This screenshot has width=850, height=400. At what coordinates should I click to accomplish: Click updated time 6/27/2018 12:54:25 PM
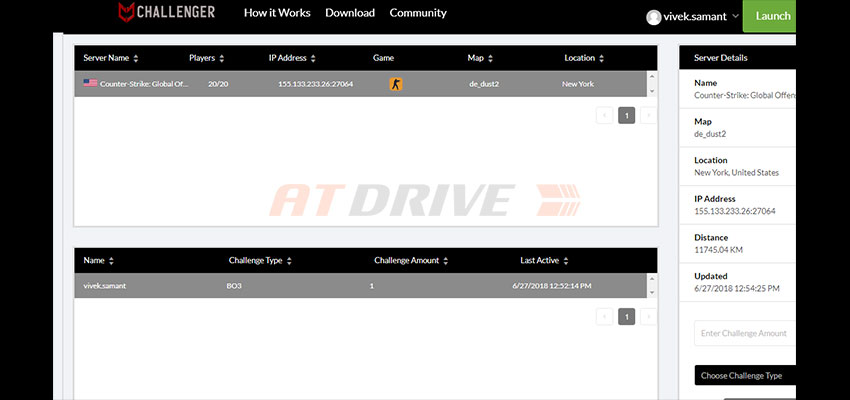tap(737, 289)
